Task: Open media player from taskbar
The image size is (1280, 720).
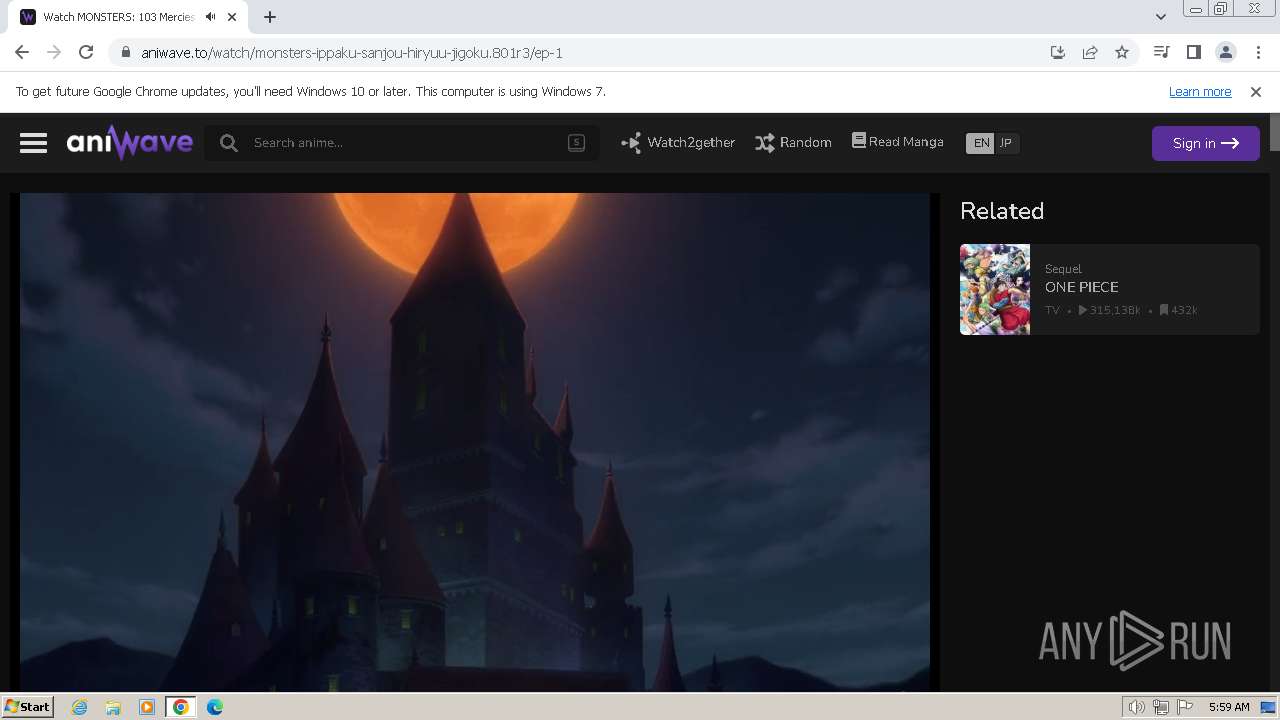Action: pos(147,707)
